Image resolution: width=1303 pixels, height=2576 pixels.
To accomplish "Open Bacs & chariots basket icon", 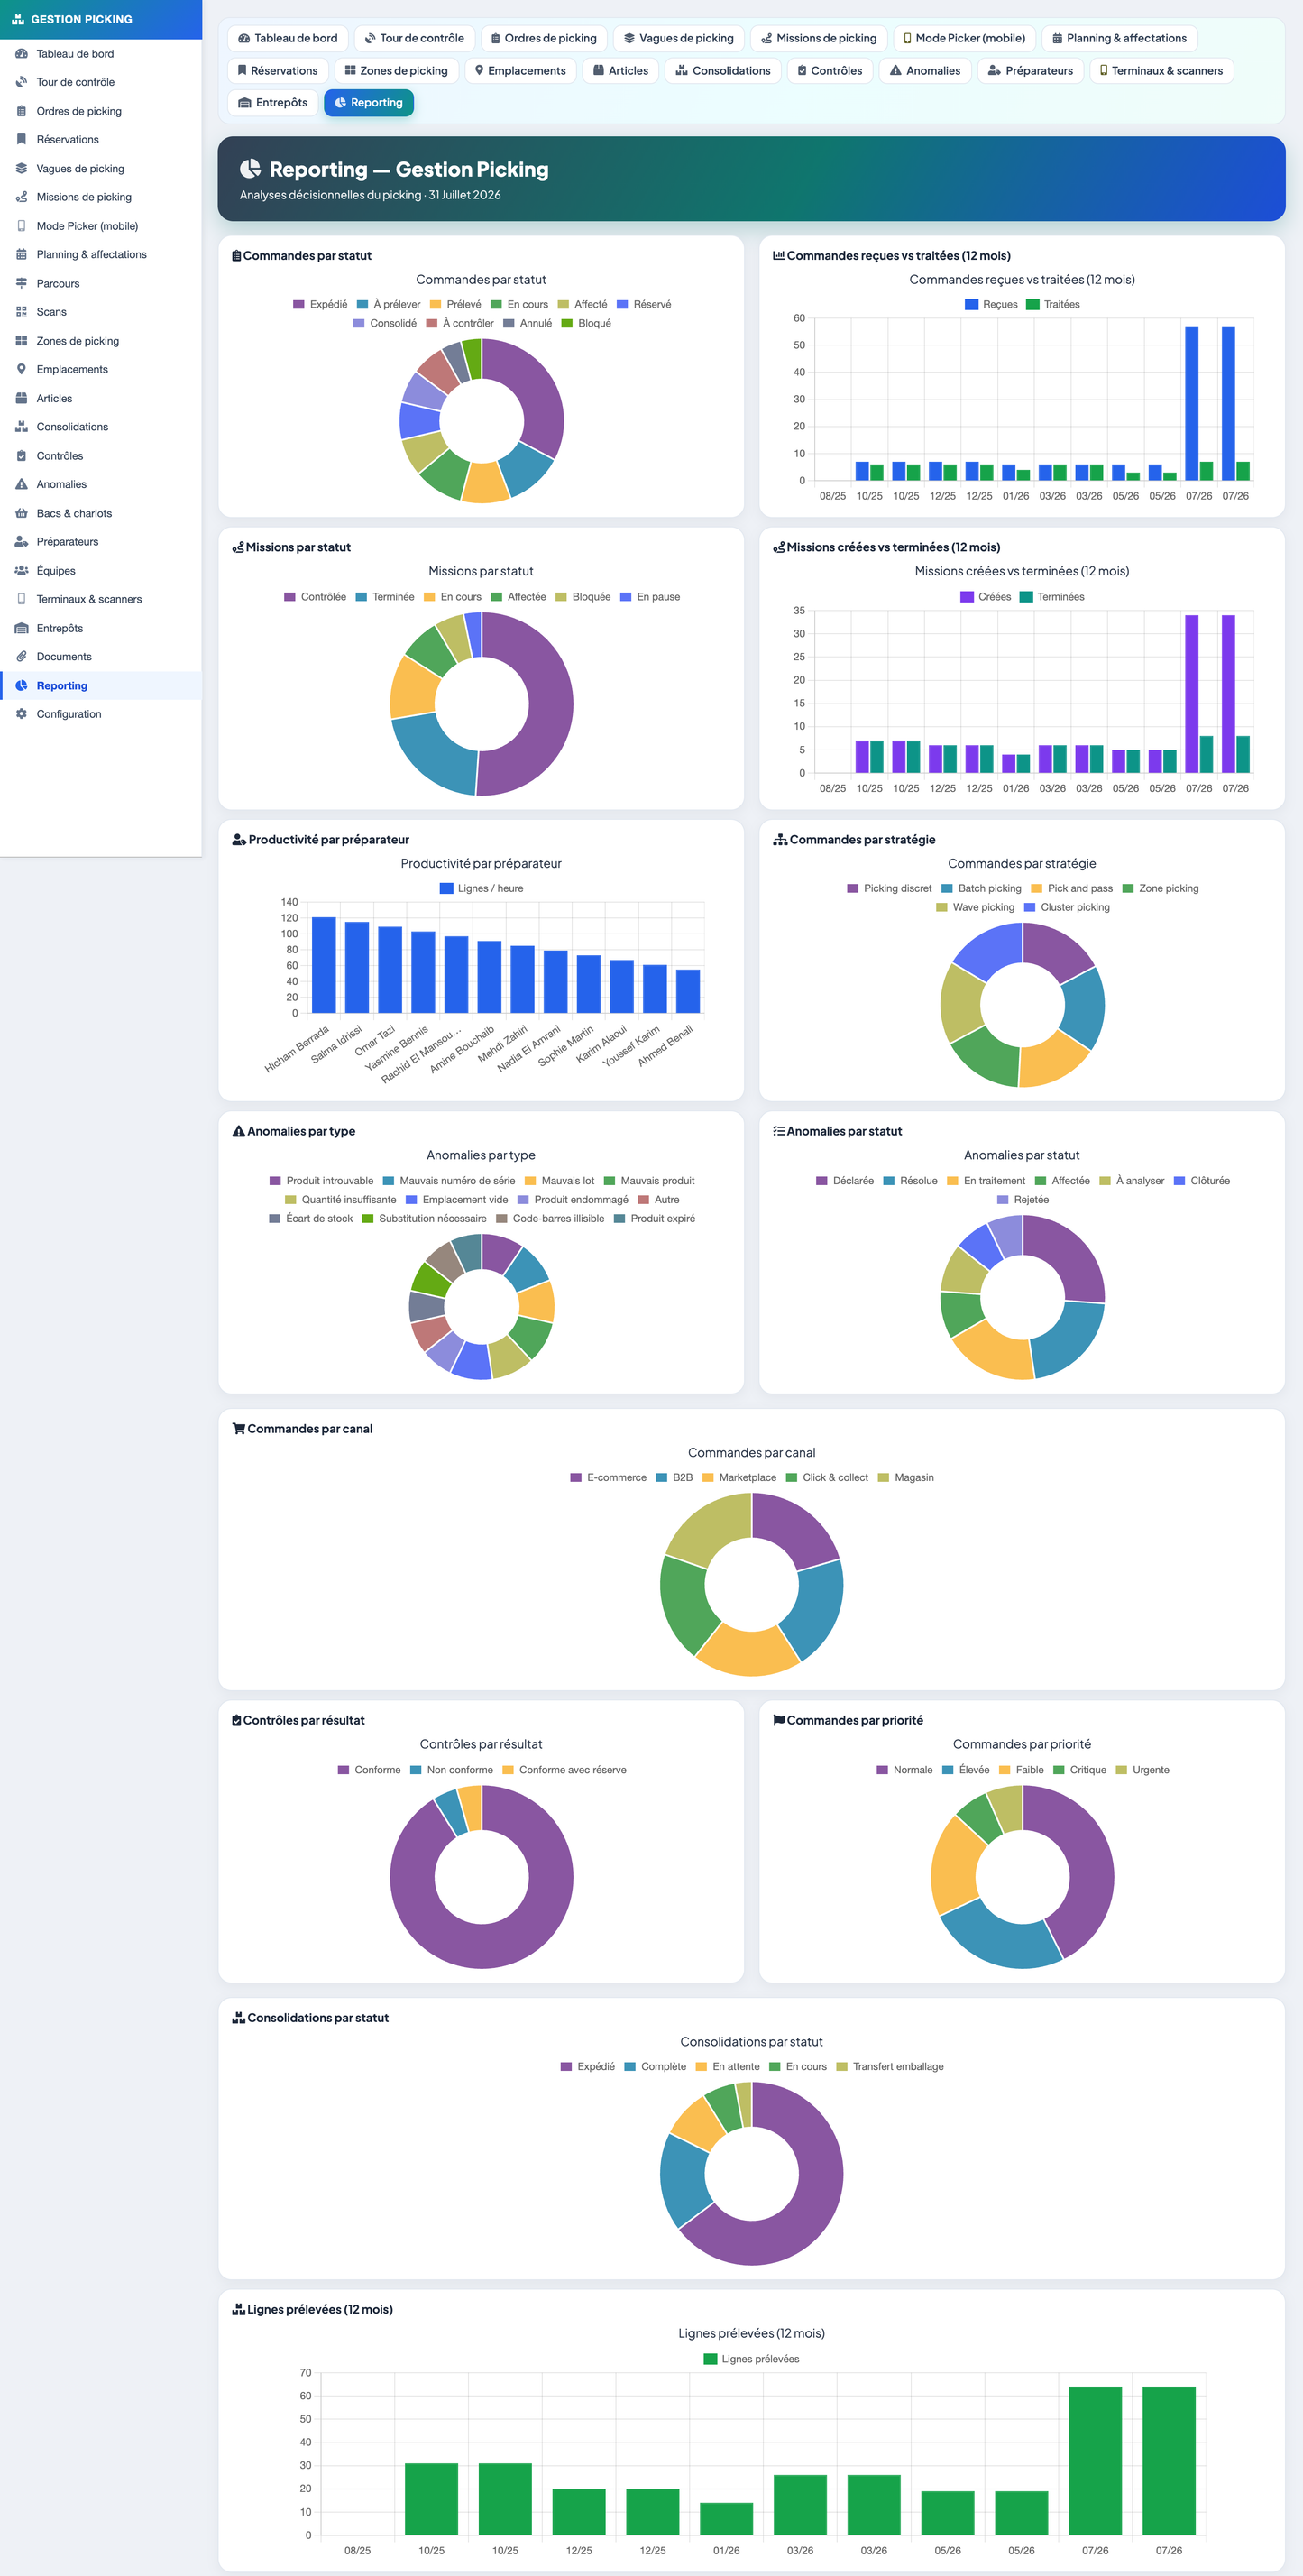I will [21, 513].
